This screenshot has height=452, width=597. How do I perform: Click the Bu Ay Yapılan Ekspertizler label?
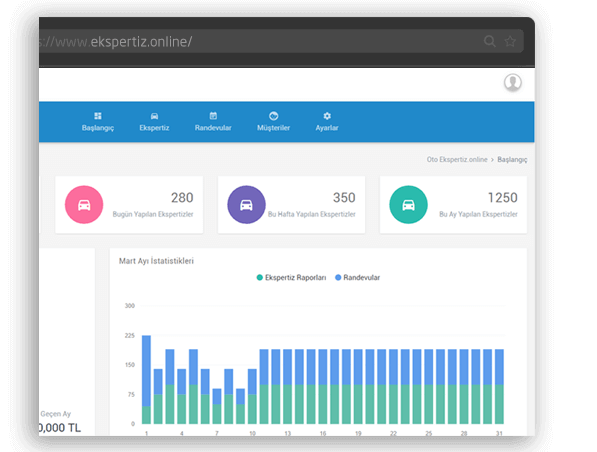coord(479,214)
